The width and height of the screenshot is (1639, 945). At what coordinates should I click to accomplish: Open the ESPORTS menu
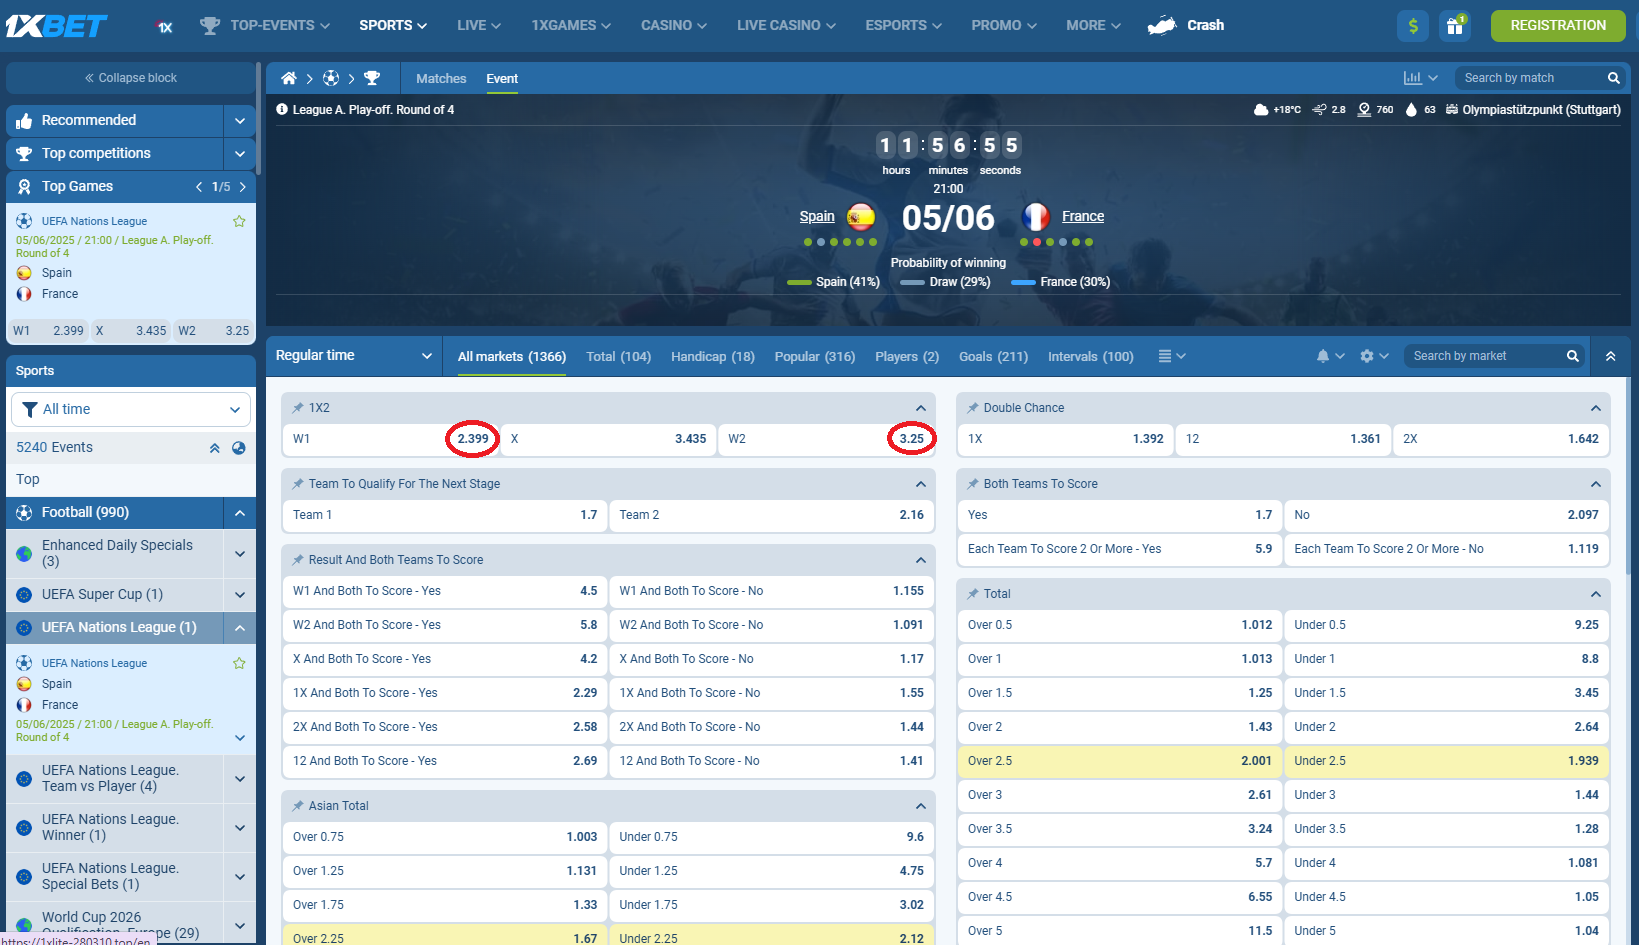(x=903, y=25)
